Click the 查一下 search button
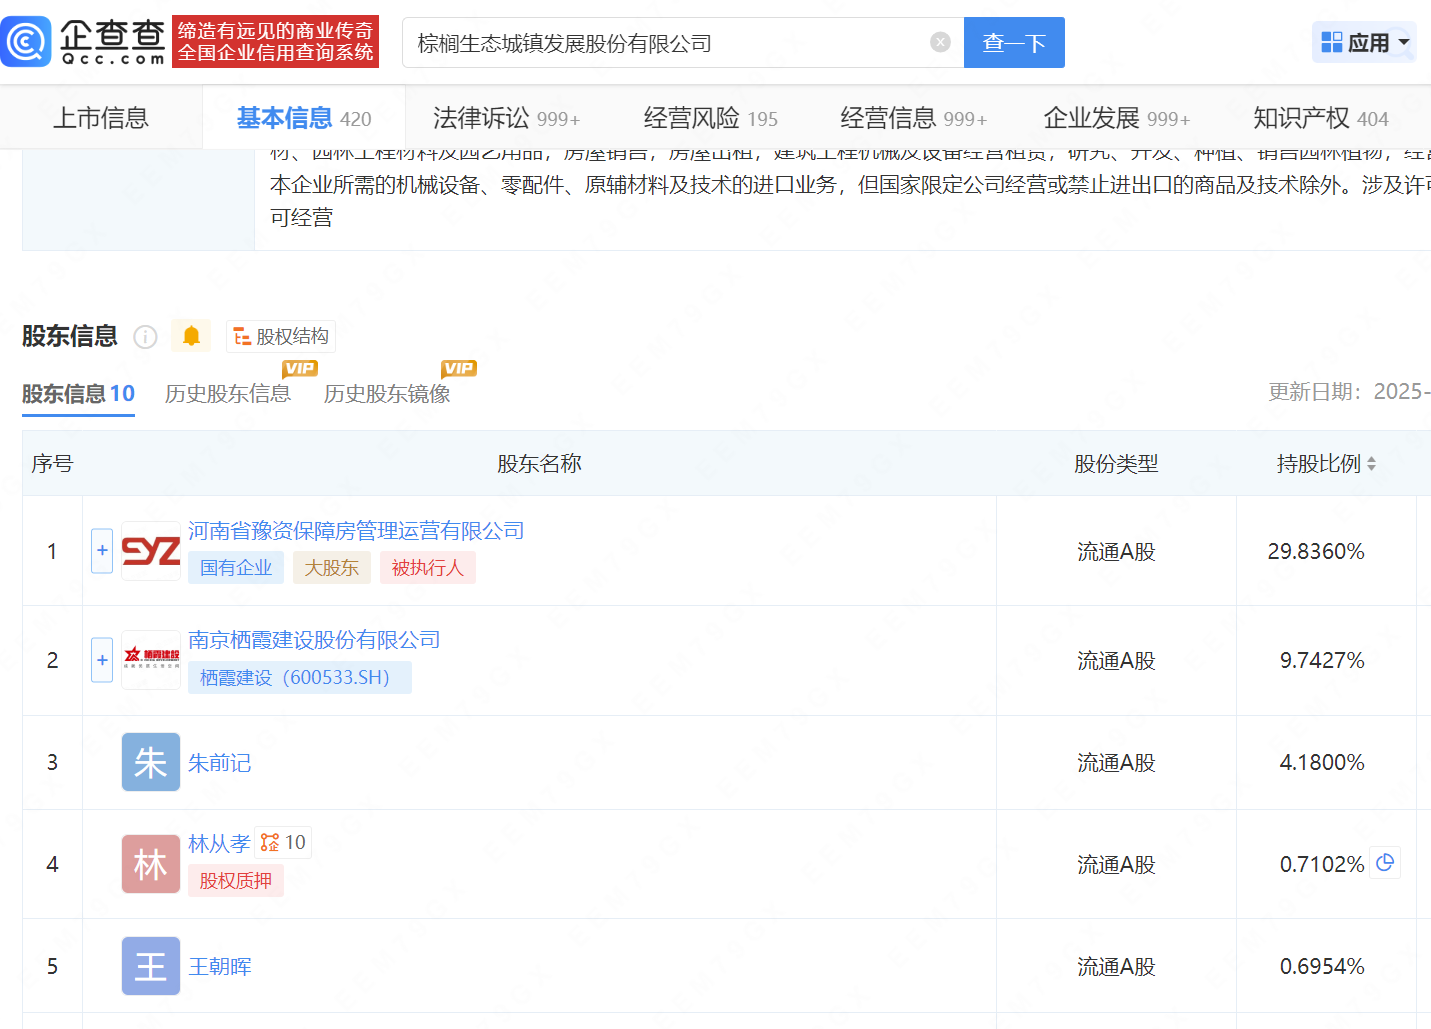 point(1014,42)
